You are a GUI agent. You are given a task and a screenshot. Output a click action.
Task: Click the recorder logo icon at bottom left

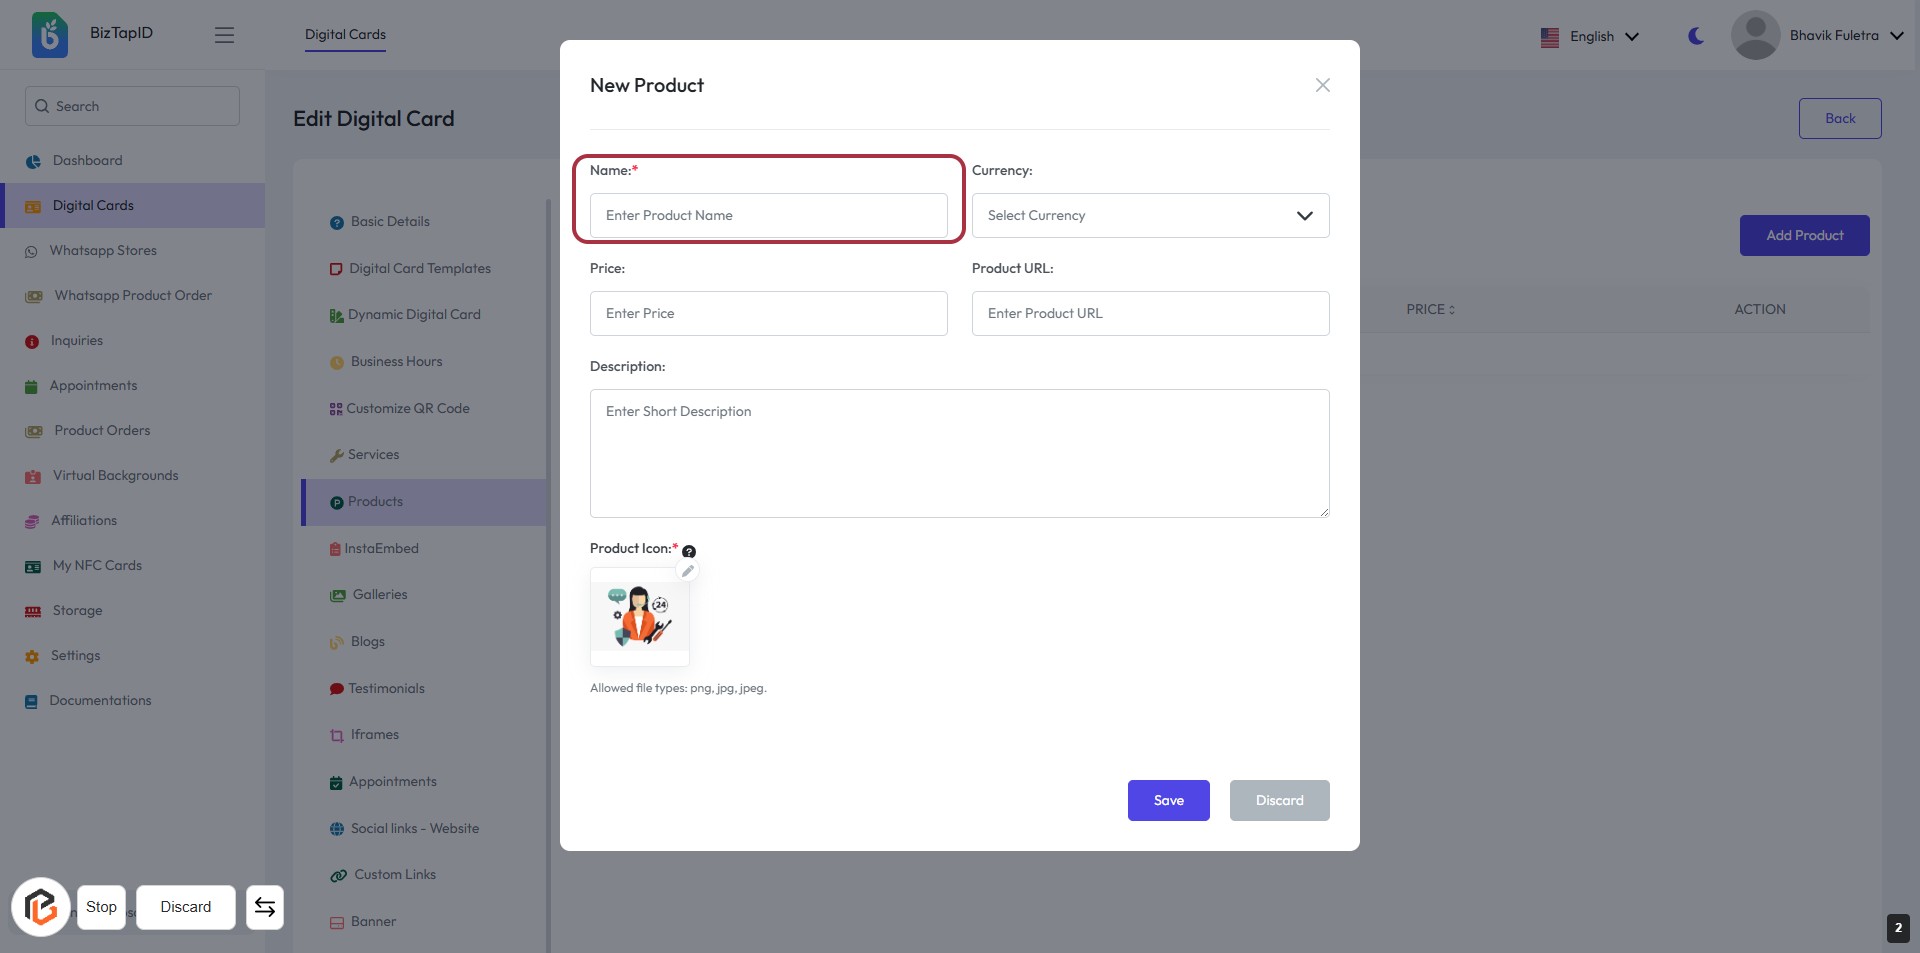pyautogui.click(x=41, y=907)
